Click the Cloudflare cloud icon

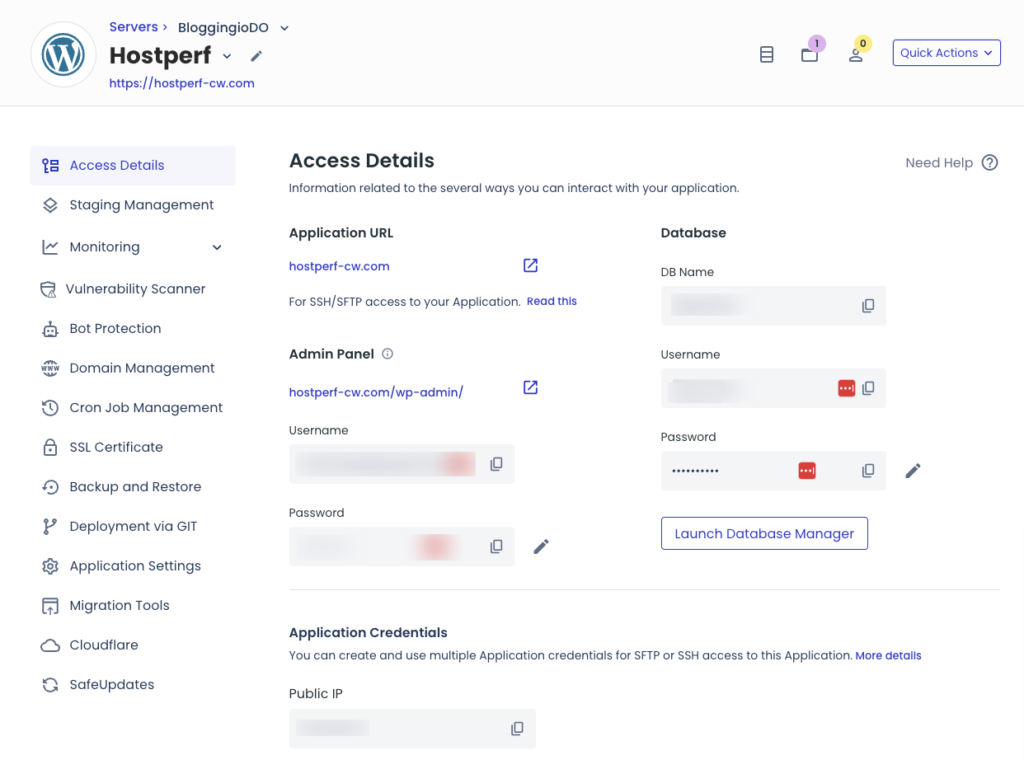coord(50,646)
